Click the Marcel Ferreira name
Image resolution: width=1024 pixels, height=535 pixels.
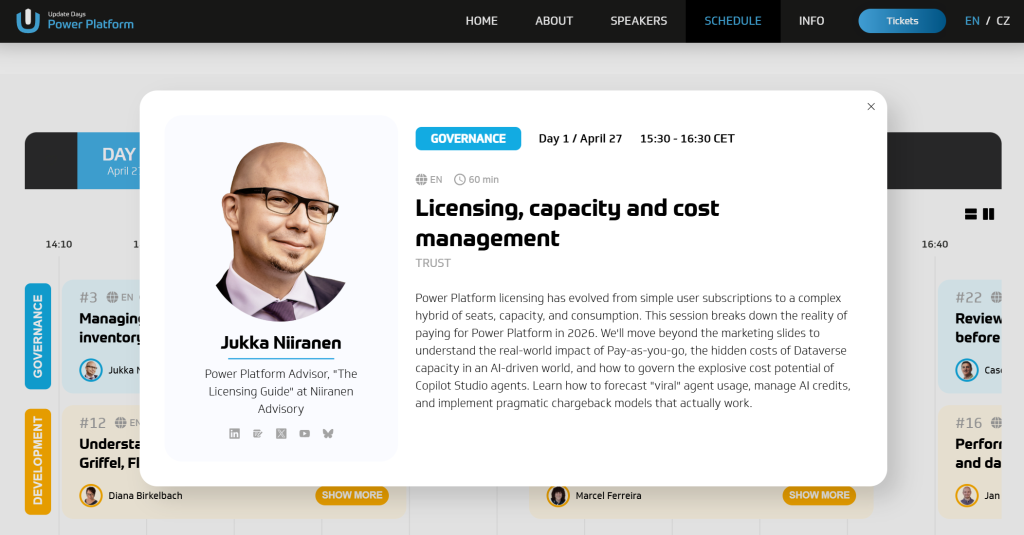tap(608, 496)
